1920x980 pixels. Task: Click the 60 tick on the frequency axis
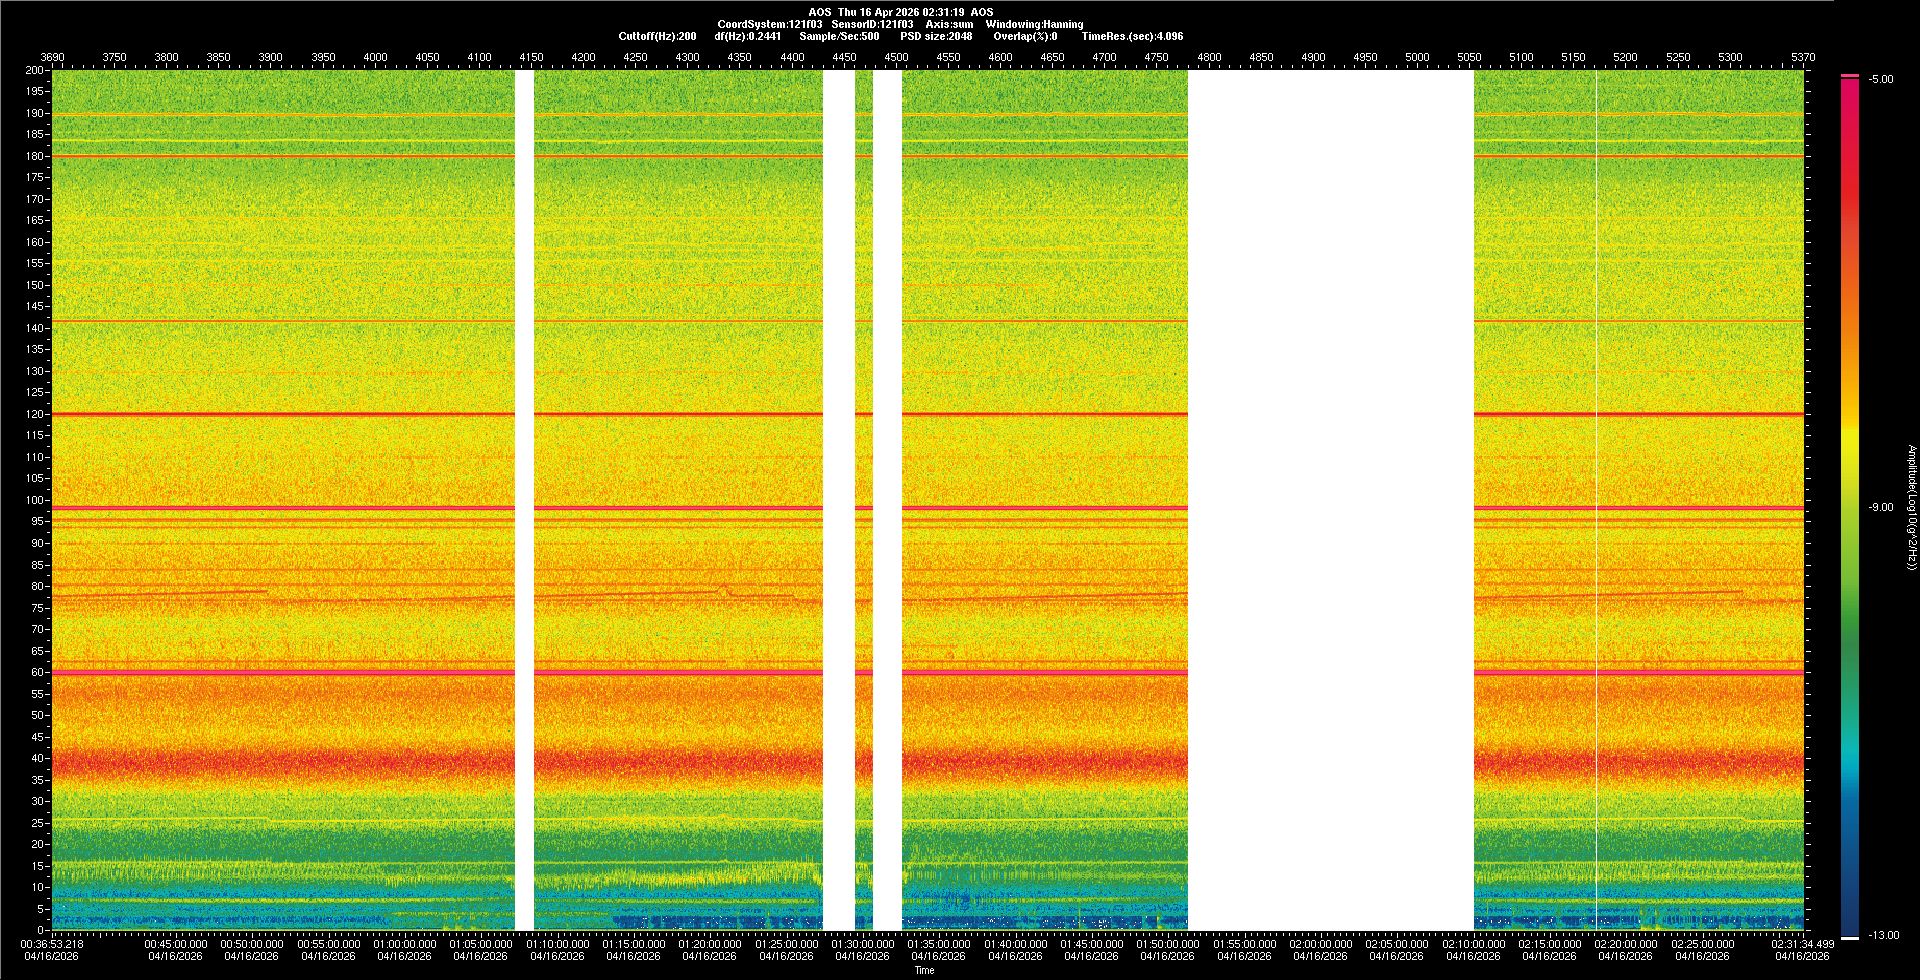click(37, 672)
